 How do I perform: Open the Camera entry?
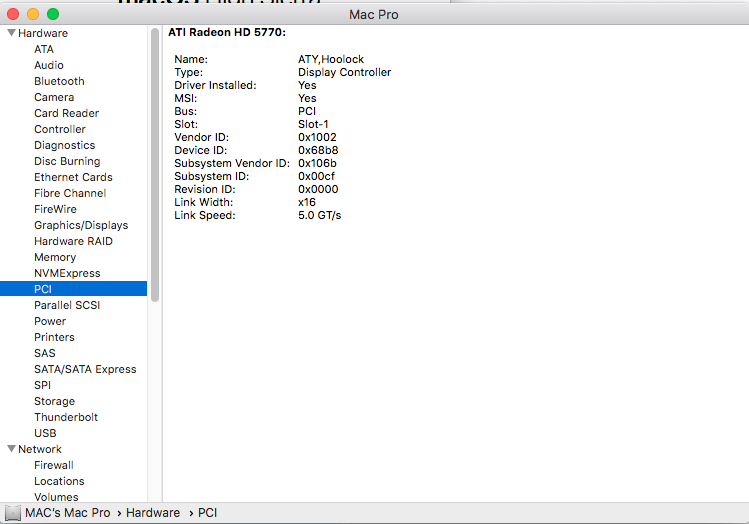click(x=54, y=97)
